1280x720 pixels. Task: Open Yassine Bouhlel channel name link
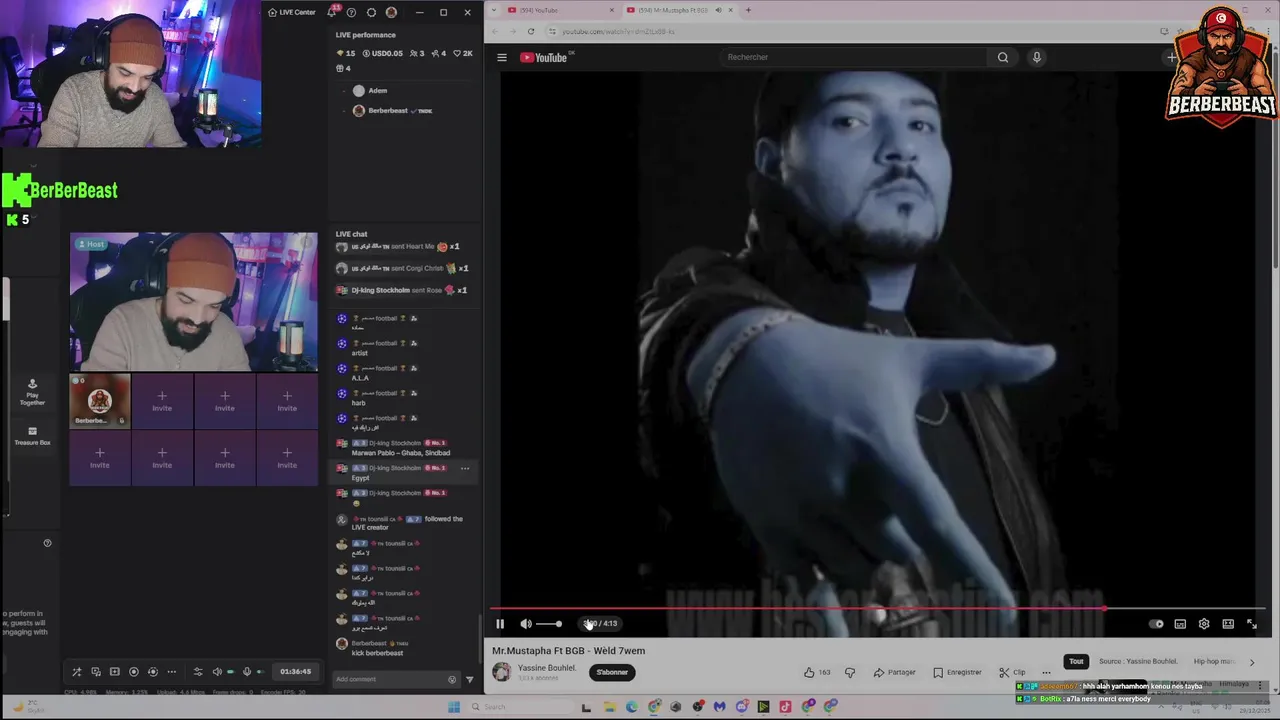pos(547,668)
